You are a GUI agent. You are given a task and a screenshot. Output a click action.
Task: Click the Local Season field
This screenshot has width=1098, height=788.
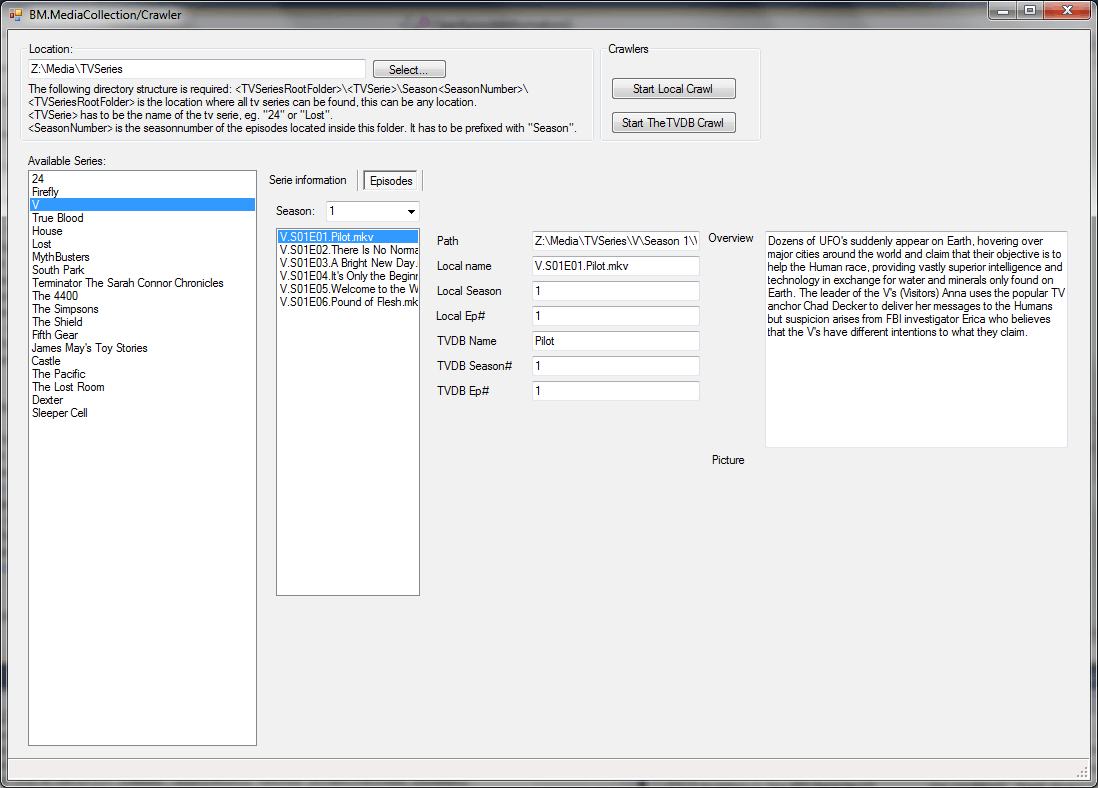[616, 291]
